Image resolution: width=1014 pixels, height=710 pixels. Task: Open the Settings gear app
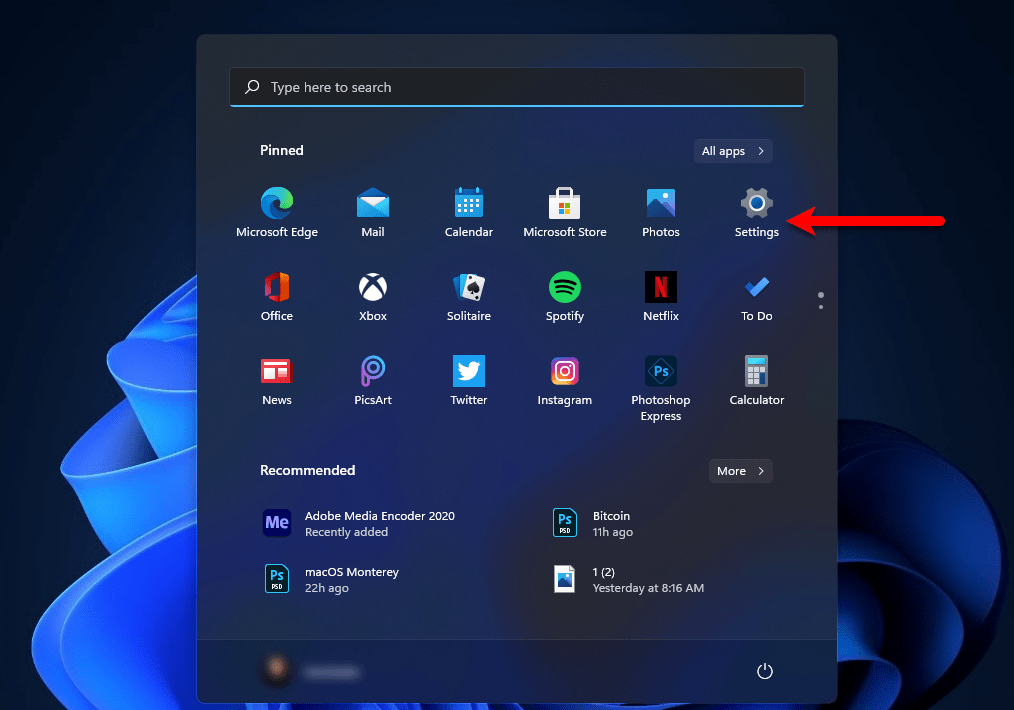757,213
